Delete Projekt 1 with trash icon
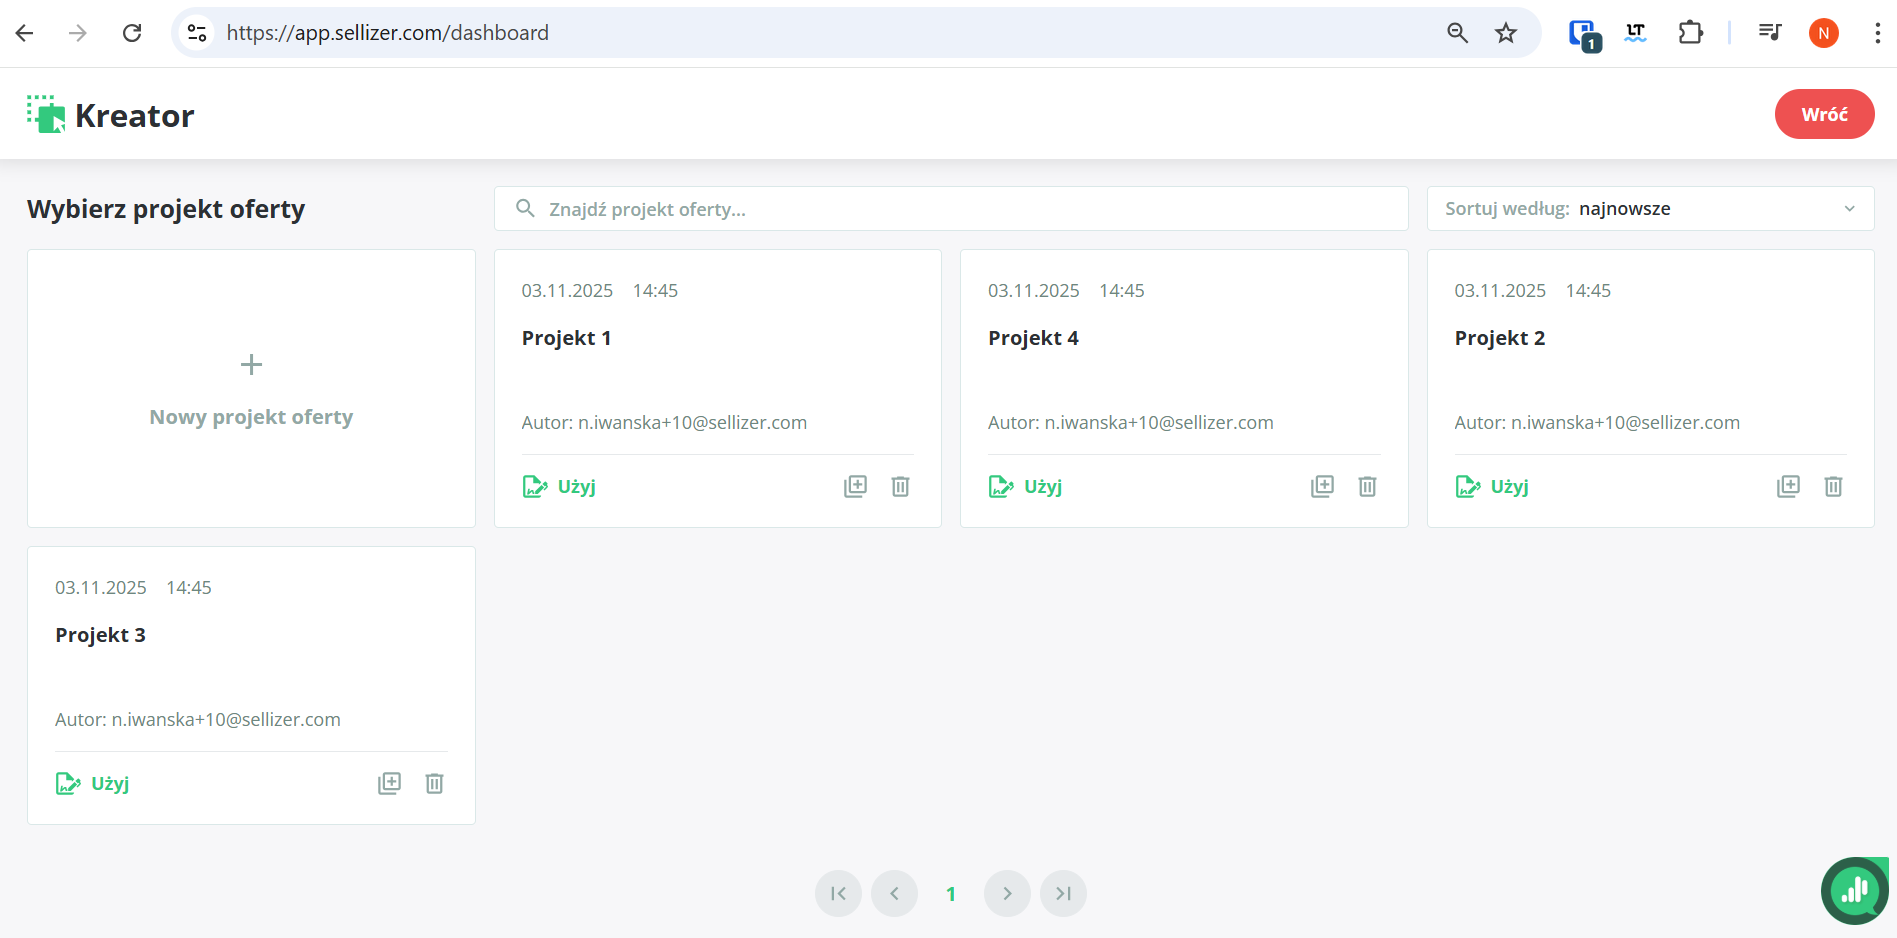Image resolution: width=1897 pixels, height=938 pixels. [x=900, y=486]
